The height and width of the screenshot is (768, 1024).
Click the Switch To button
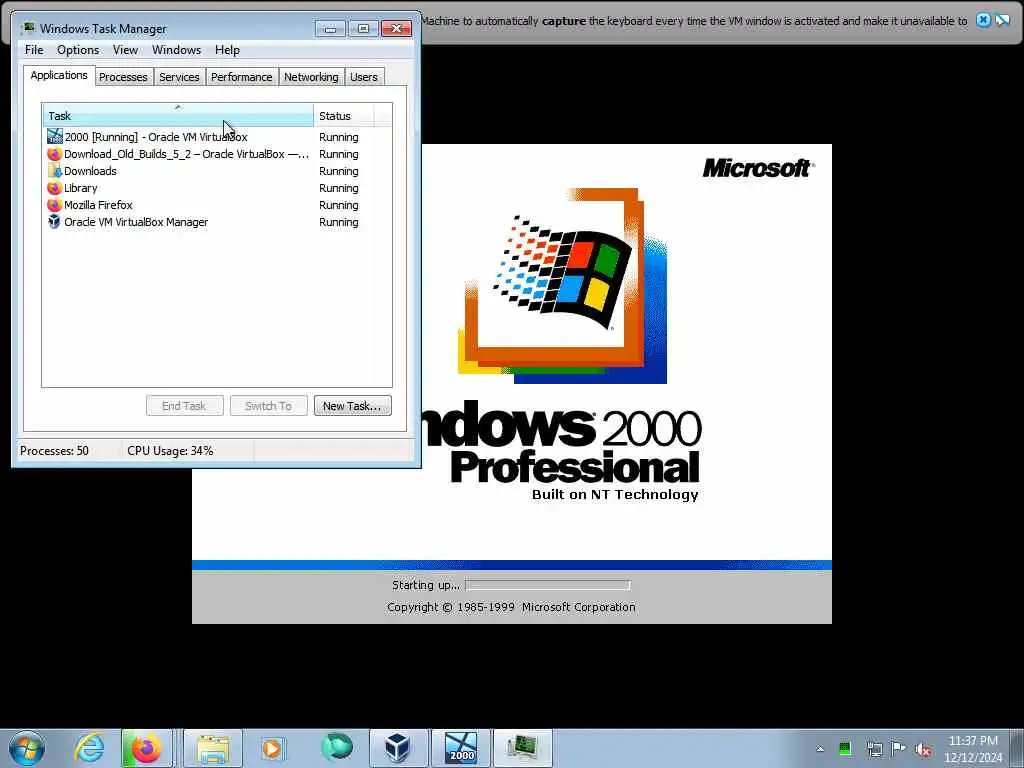pyautogui.click(x=268, y=406)
